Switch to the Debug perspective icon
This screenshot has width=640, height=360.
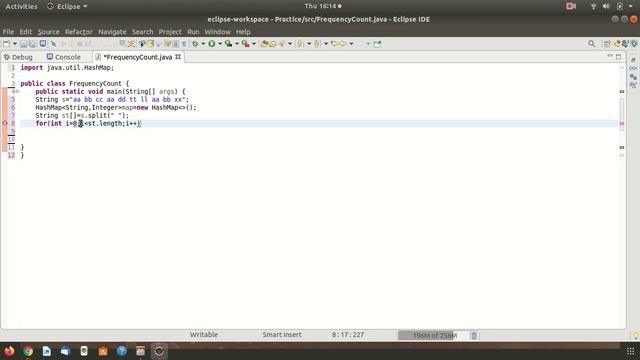click(x=633, y=44)
